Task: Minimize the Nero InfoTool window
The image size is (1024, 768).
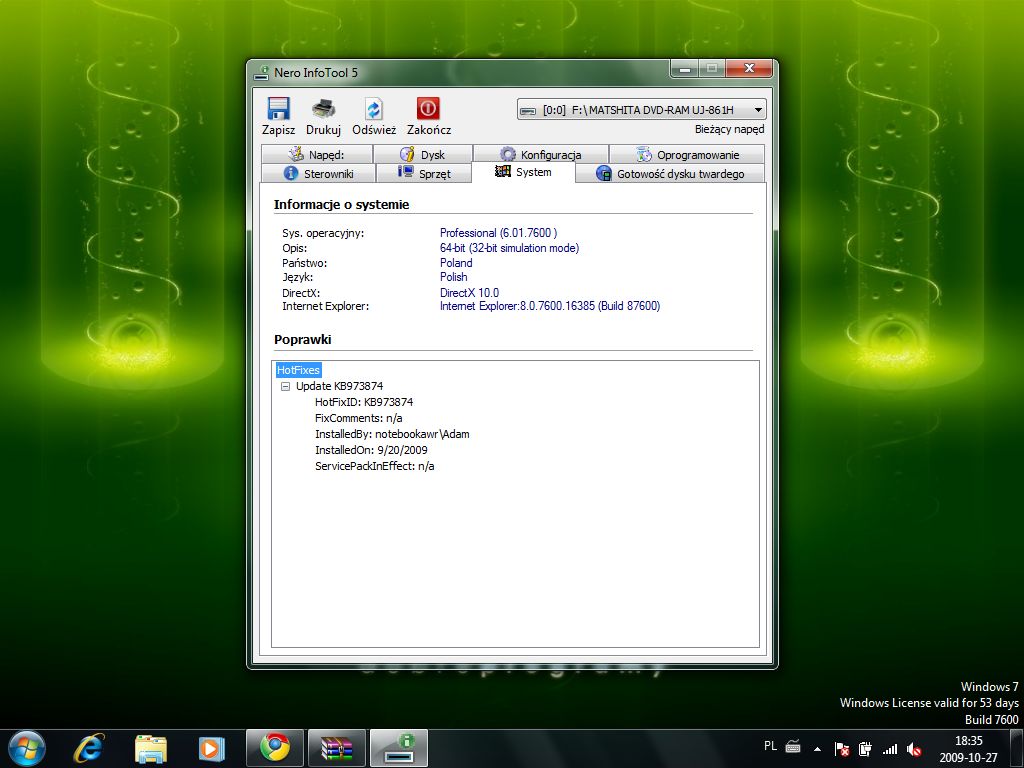Action: [x=685, y=69]
